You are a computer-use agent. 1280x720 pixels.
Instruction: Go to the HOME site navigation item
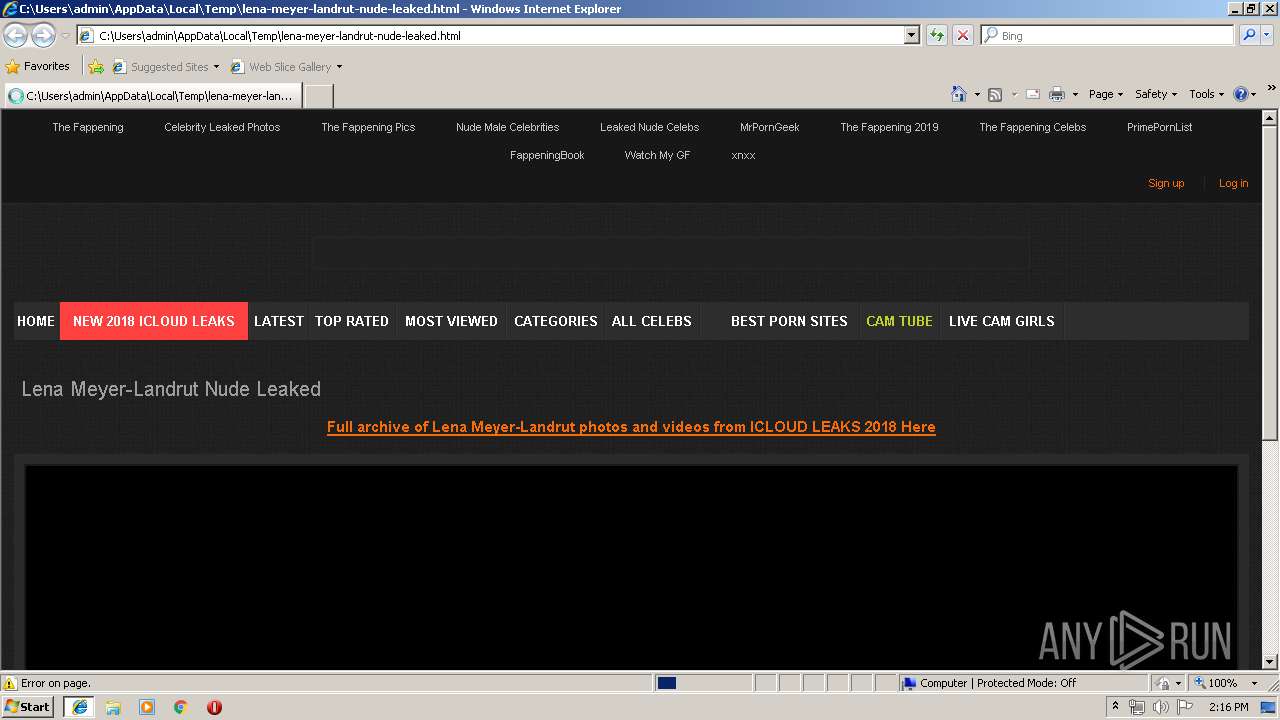36,321
